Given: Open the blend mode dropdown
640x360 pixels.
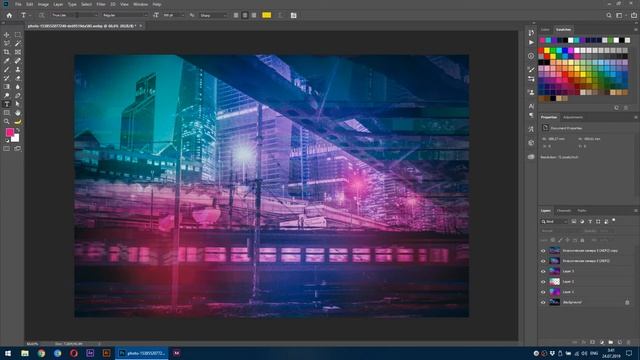Looking at the screenshot, I should (561, 231).
